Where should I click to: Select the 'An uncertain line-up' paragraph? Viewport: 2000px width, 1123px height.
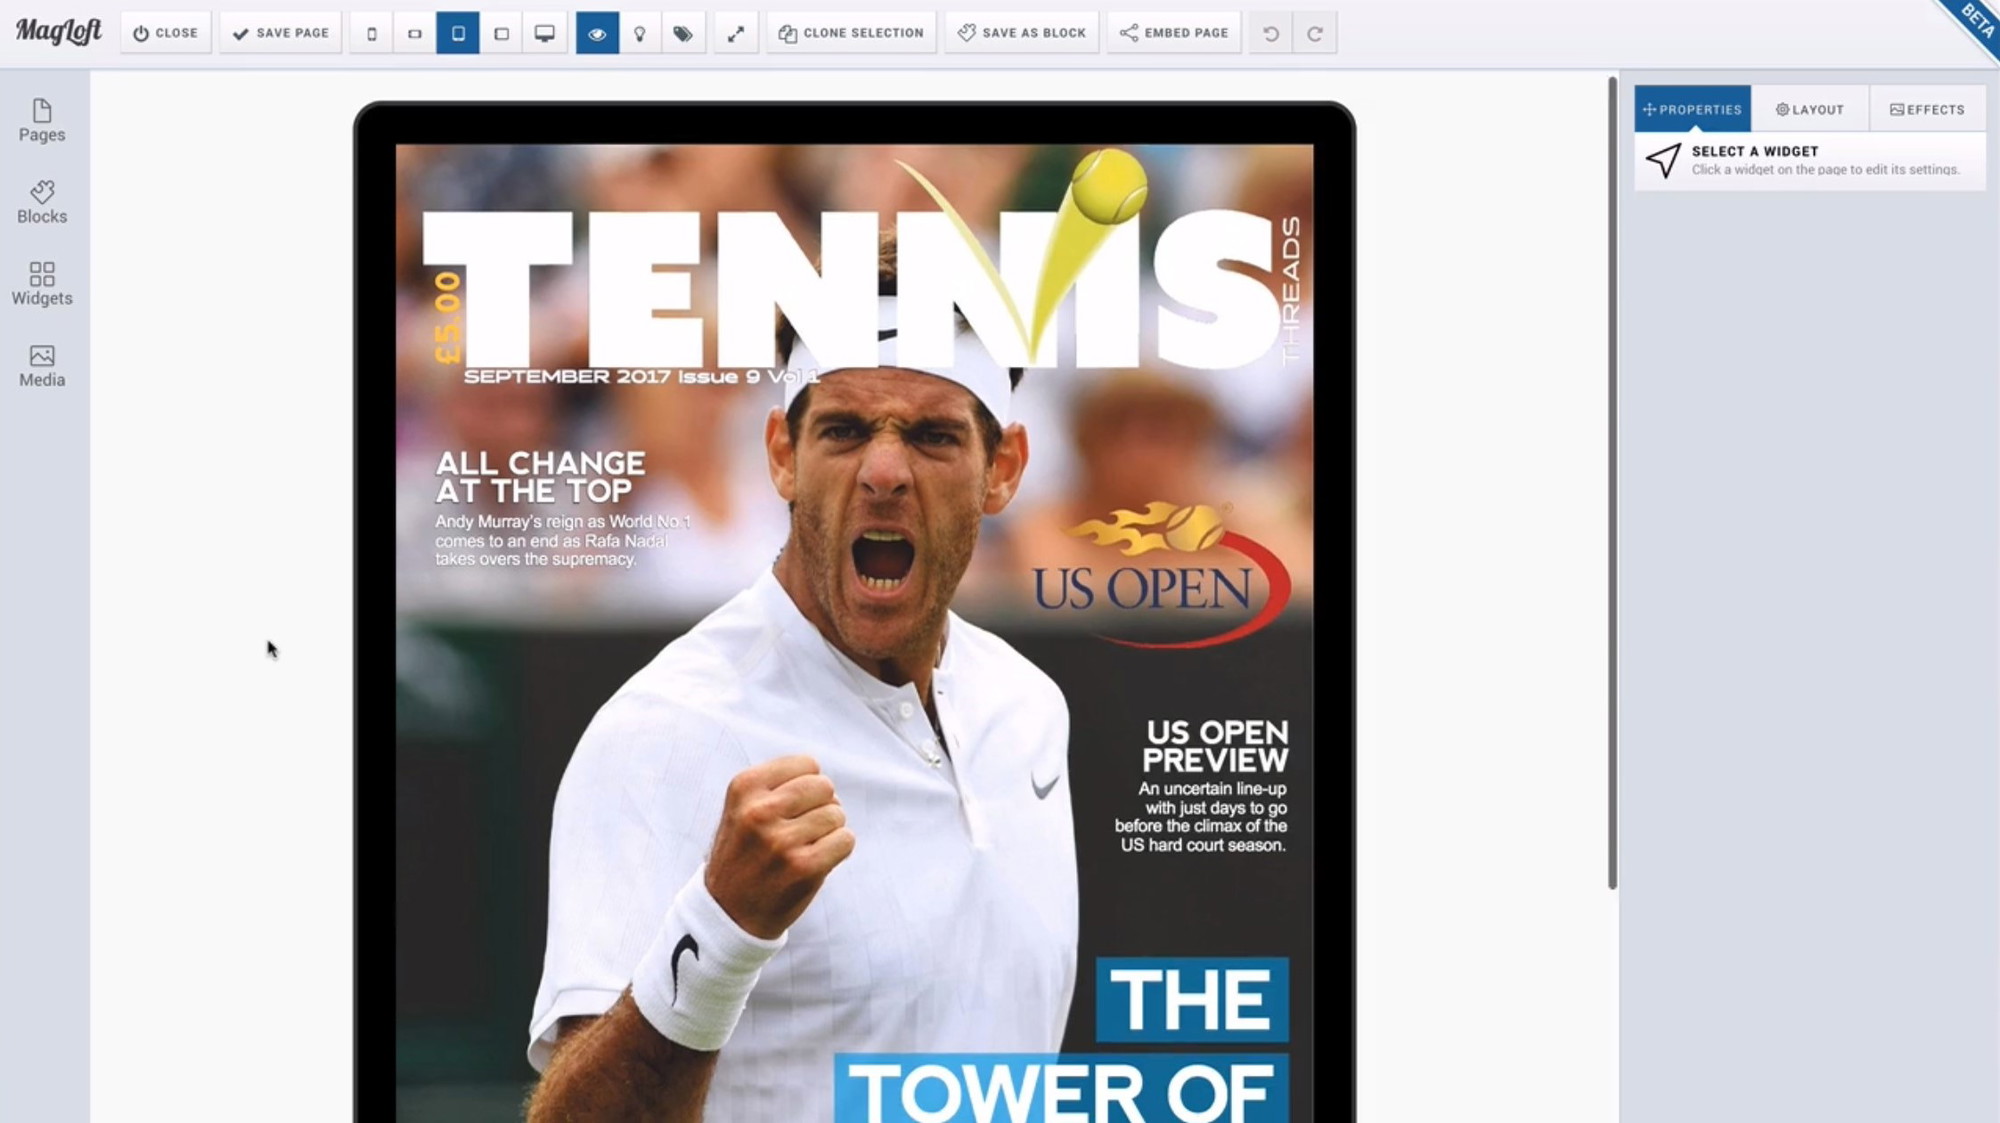[x=1201, y=817]
